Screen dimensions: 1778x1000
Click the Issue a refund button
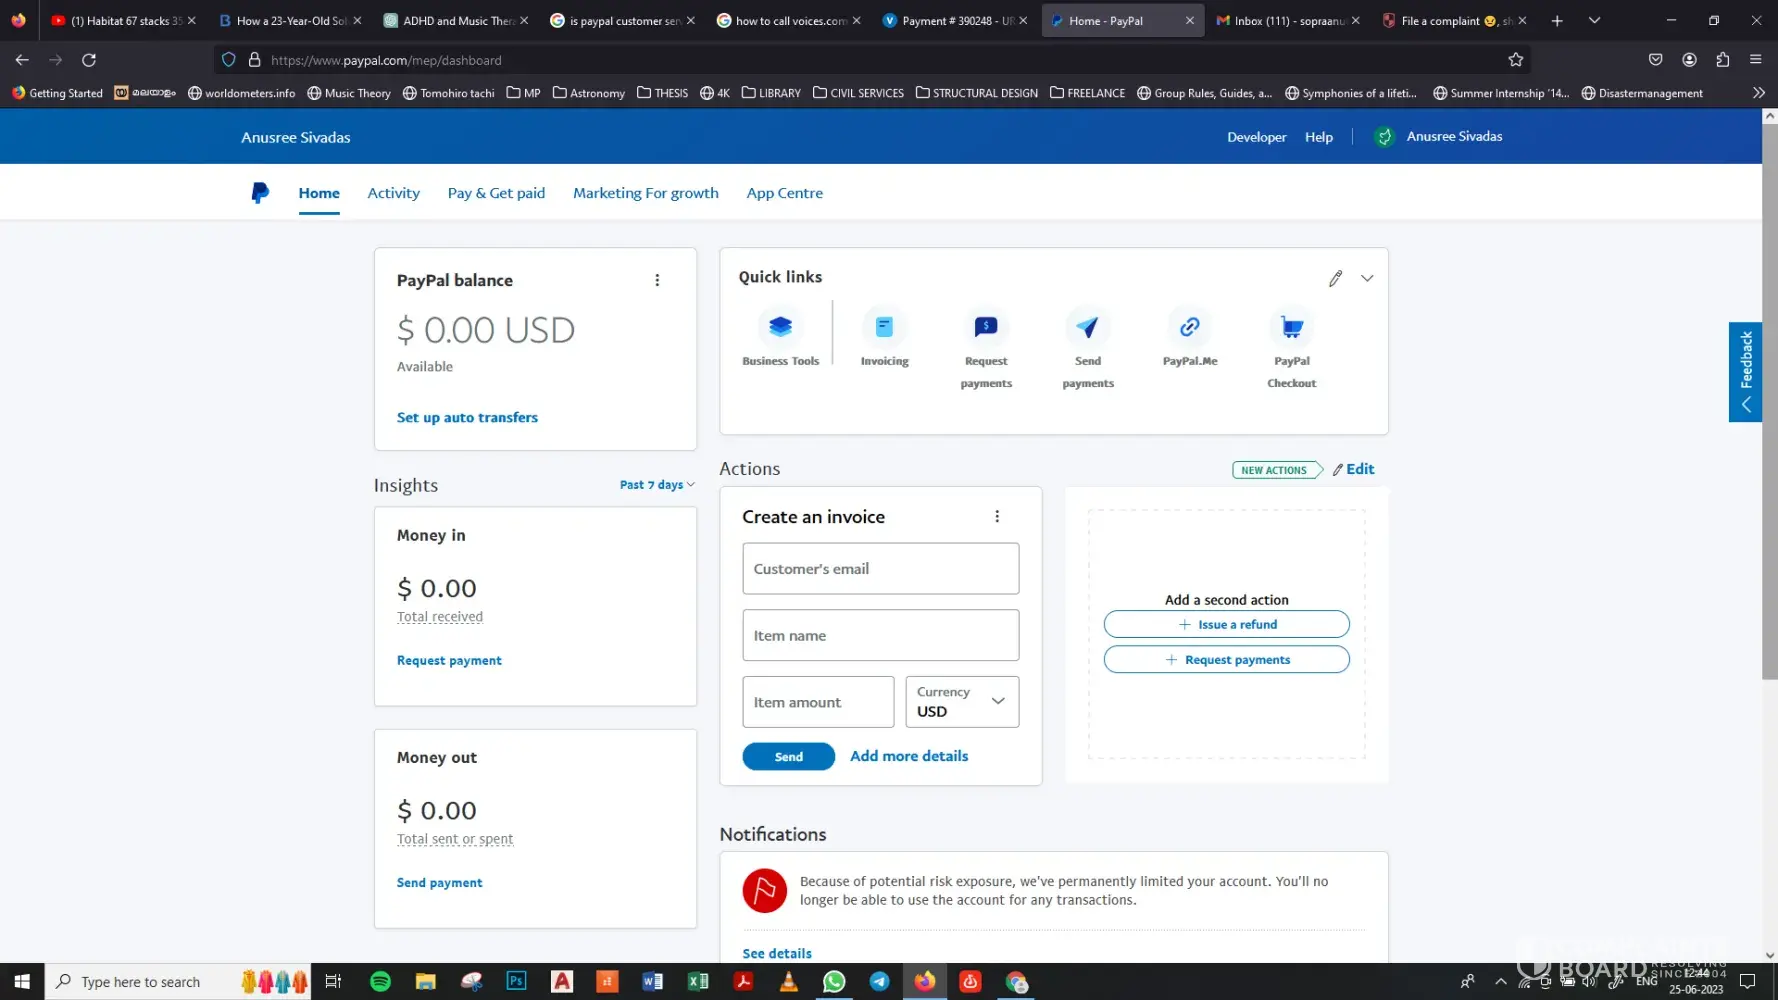(x=1226, y=624)
